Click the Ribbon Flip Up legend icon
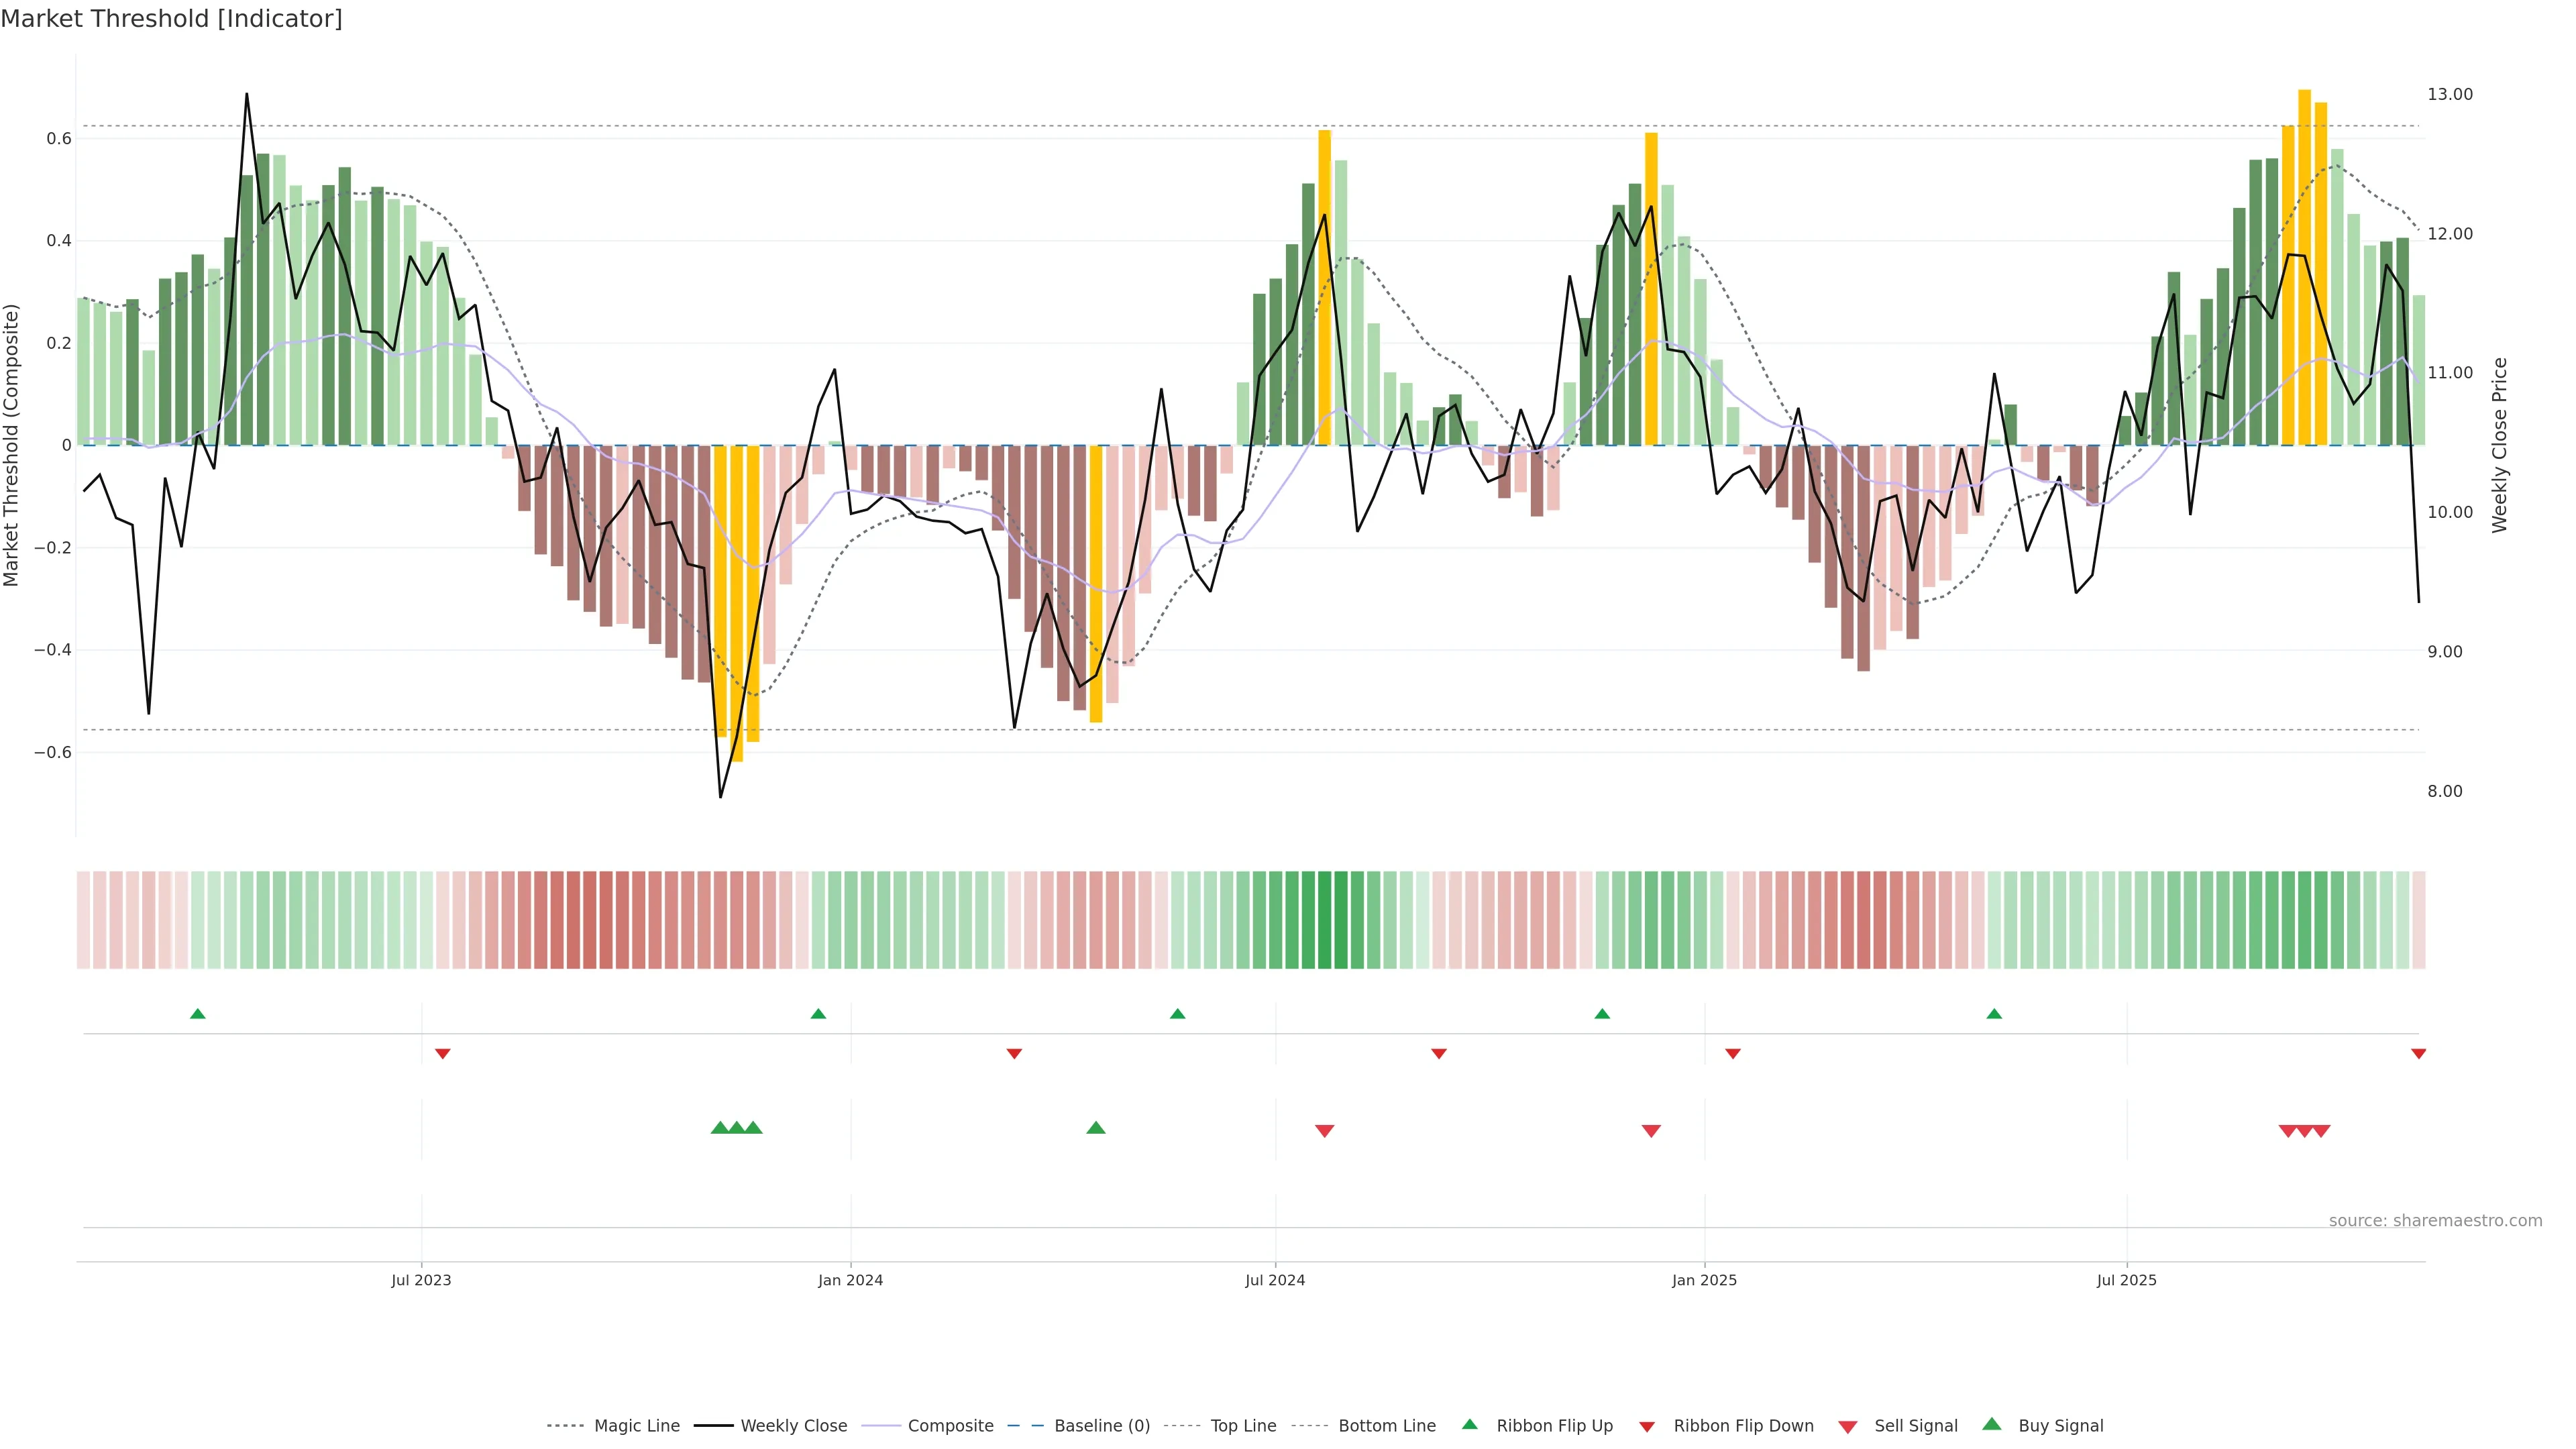The image size is (2576, 1449). pos(1470,1424)
